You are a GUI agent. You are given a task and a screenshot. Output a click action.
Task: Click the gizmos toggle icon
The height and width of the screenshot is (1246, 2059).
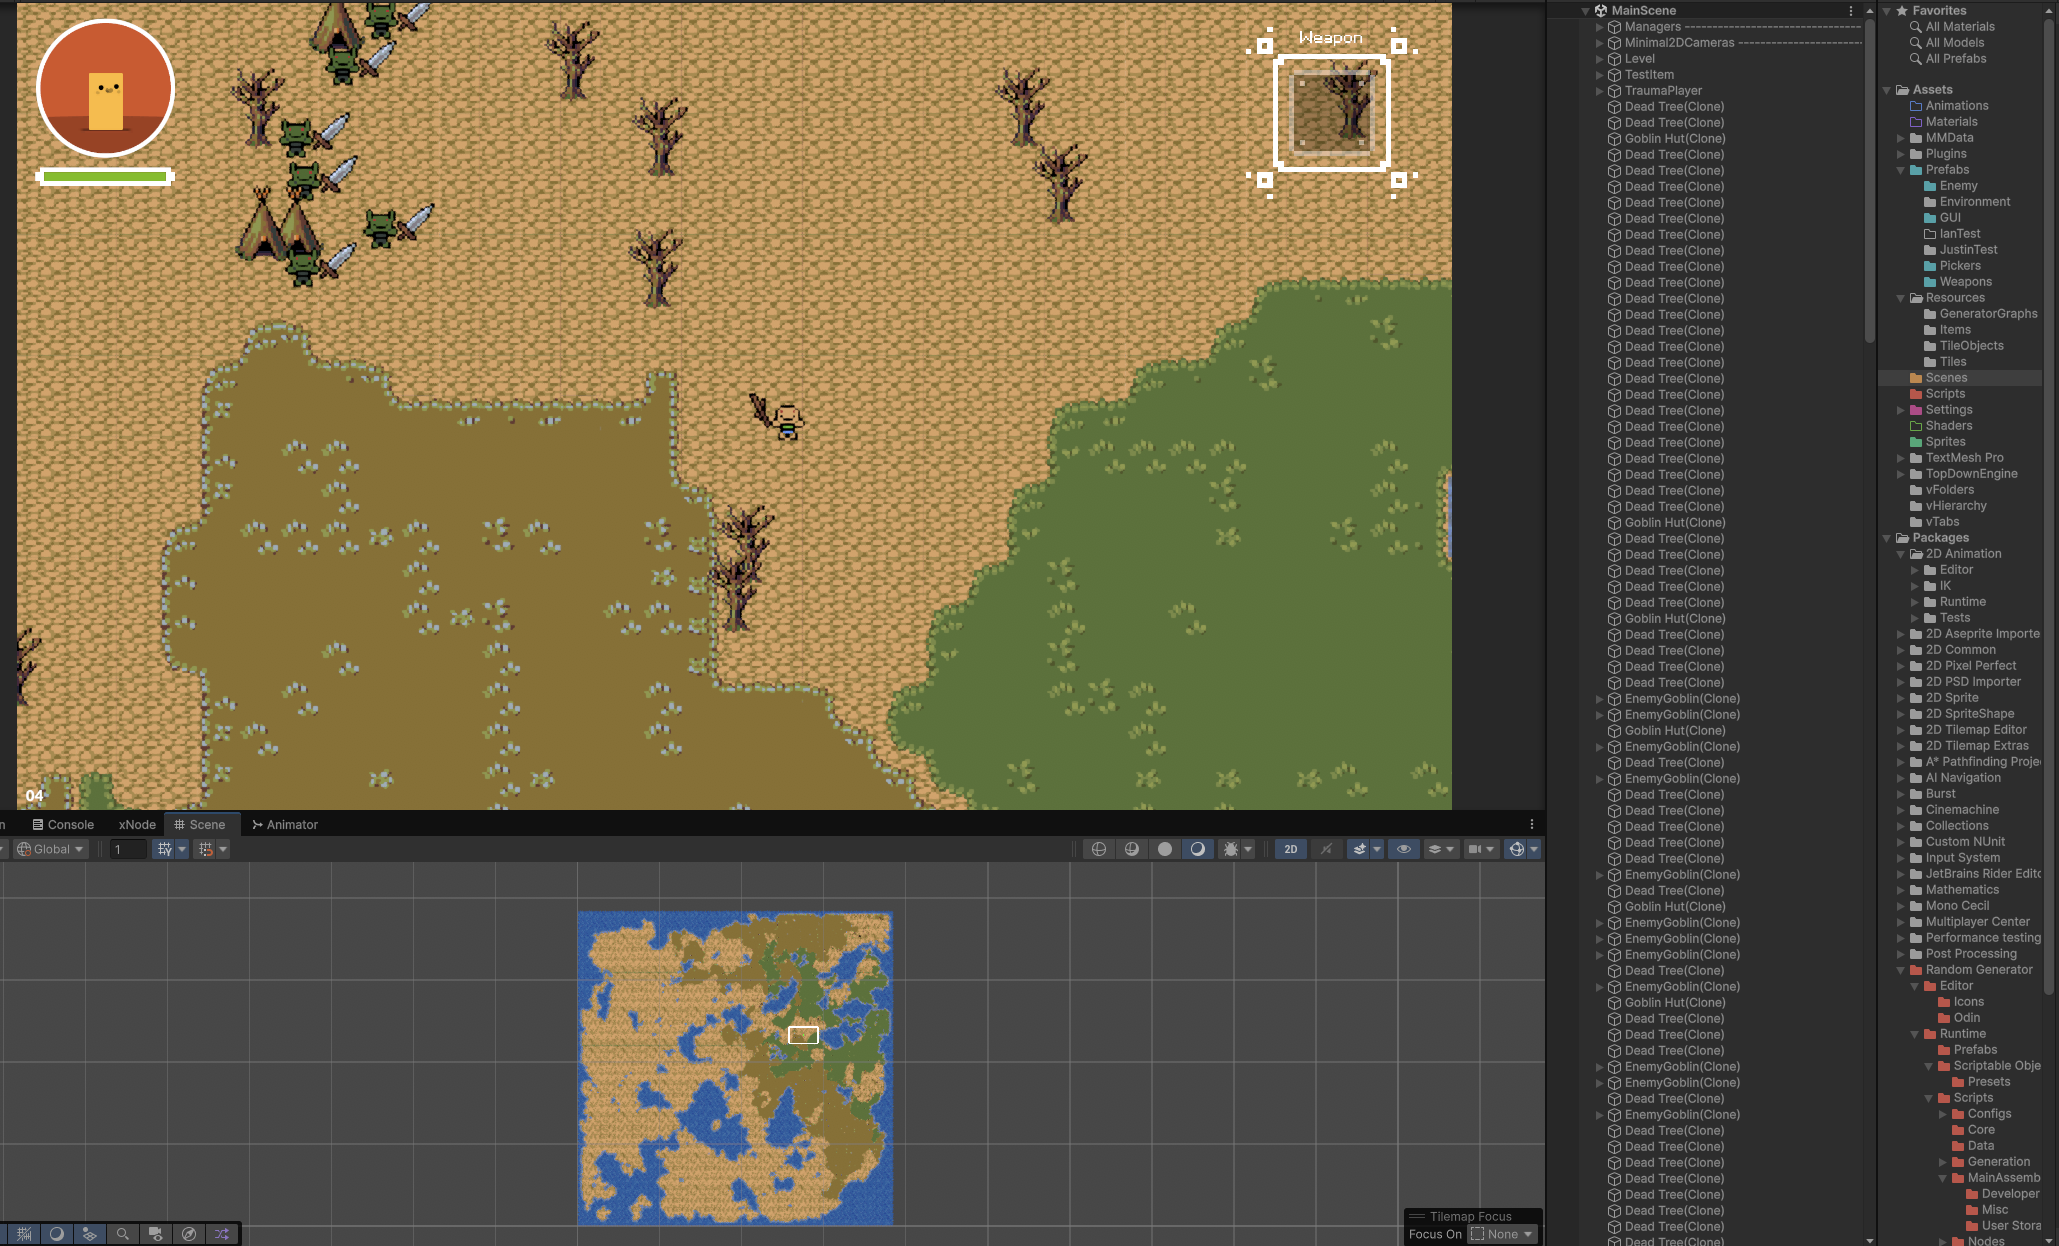(1517, 849)
